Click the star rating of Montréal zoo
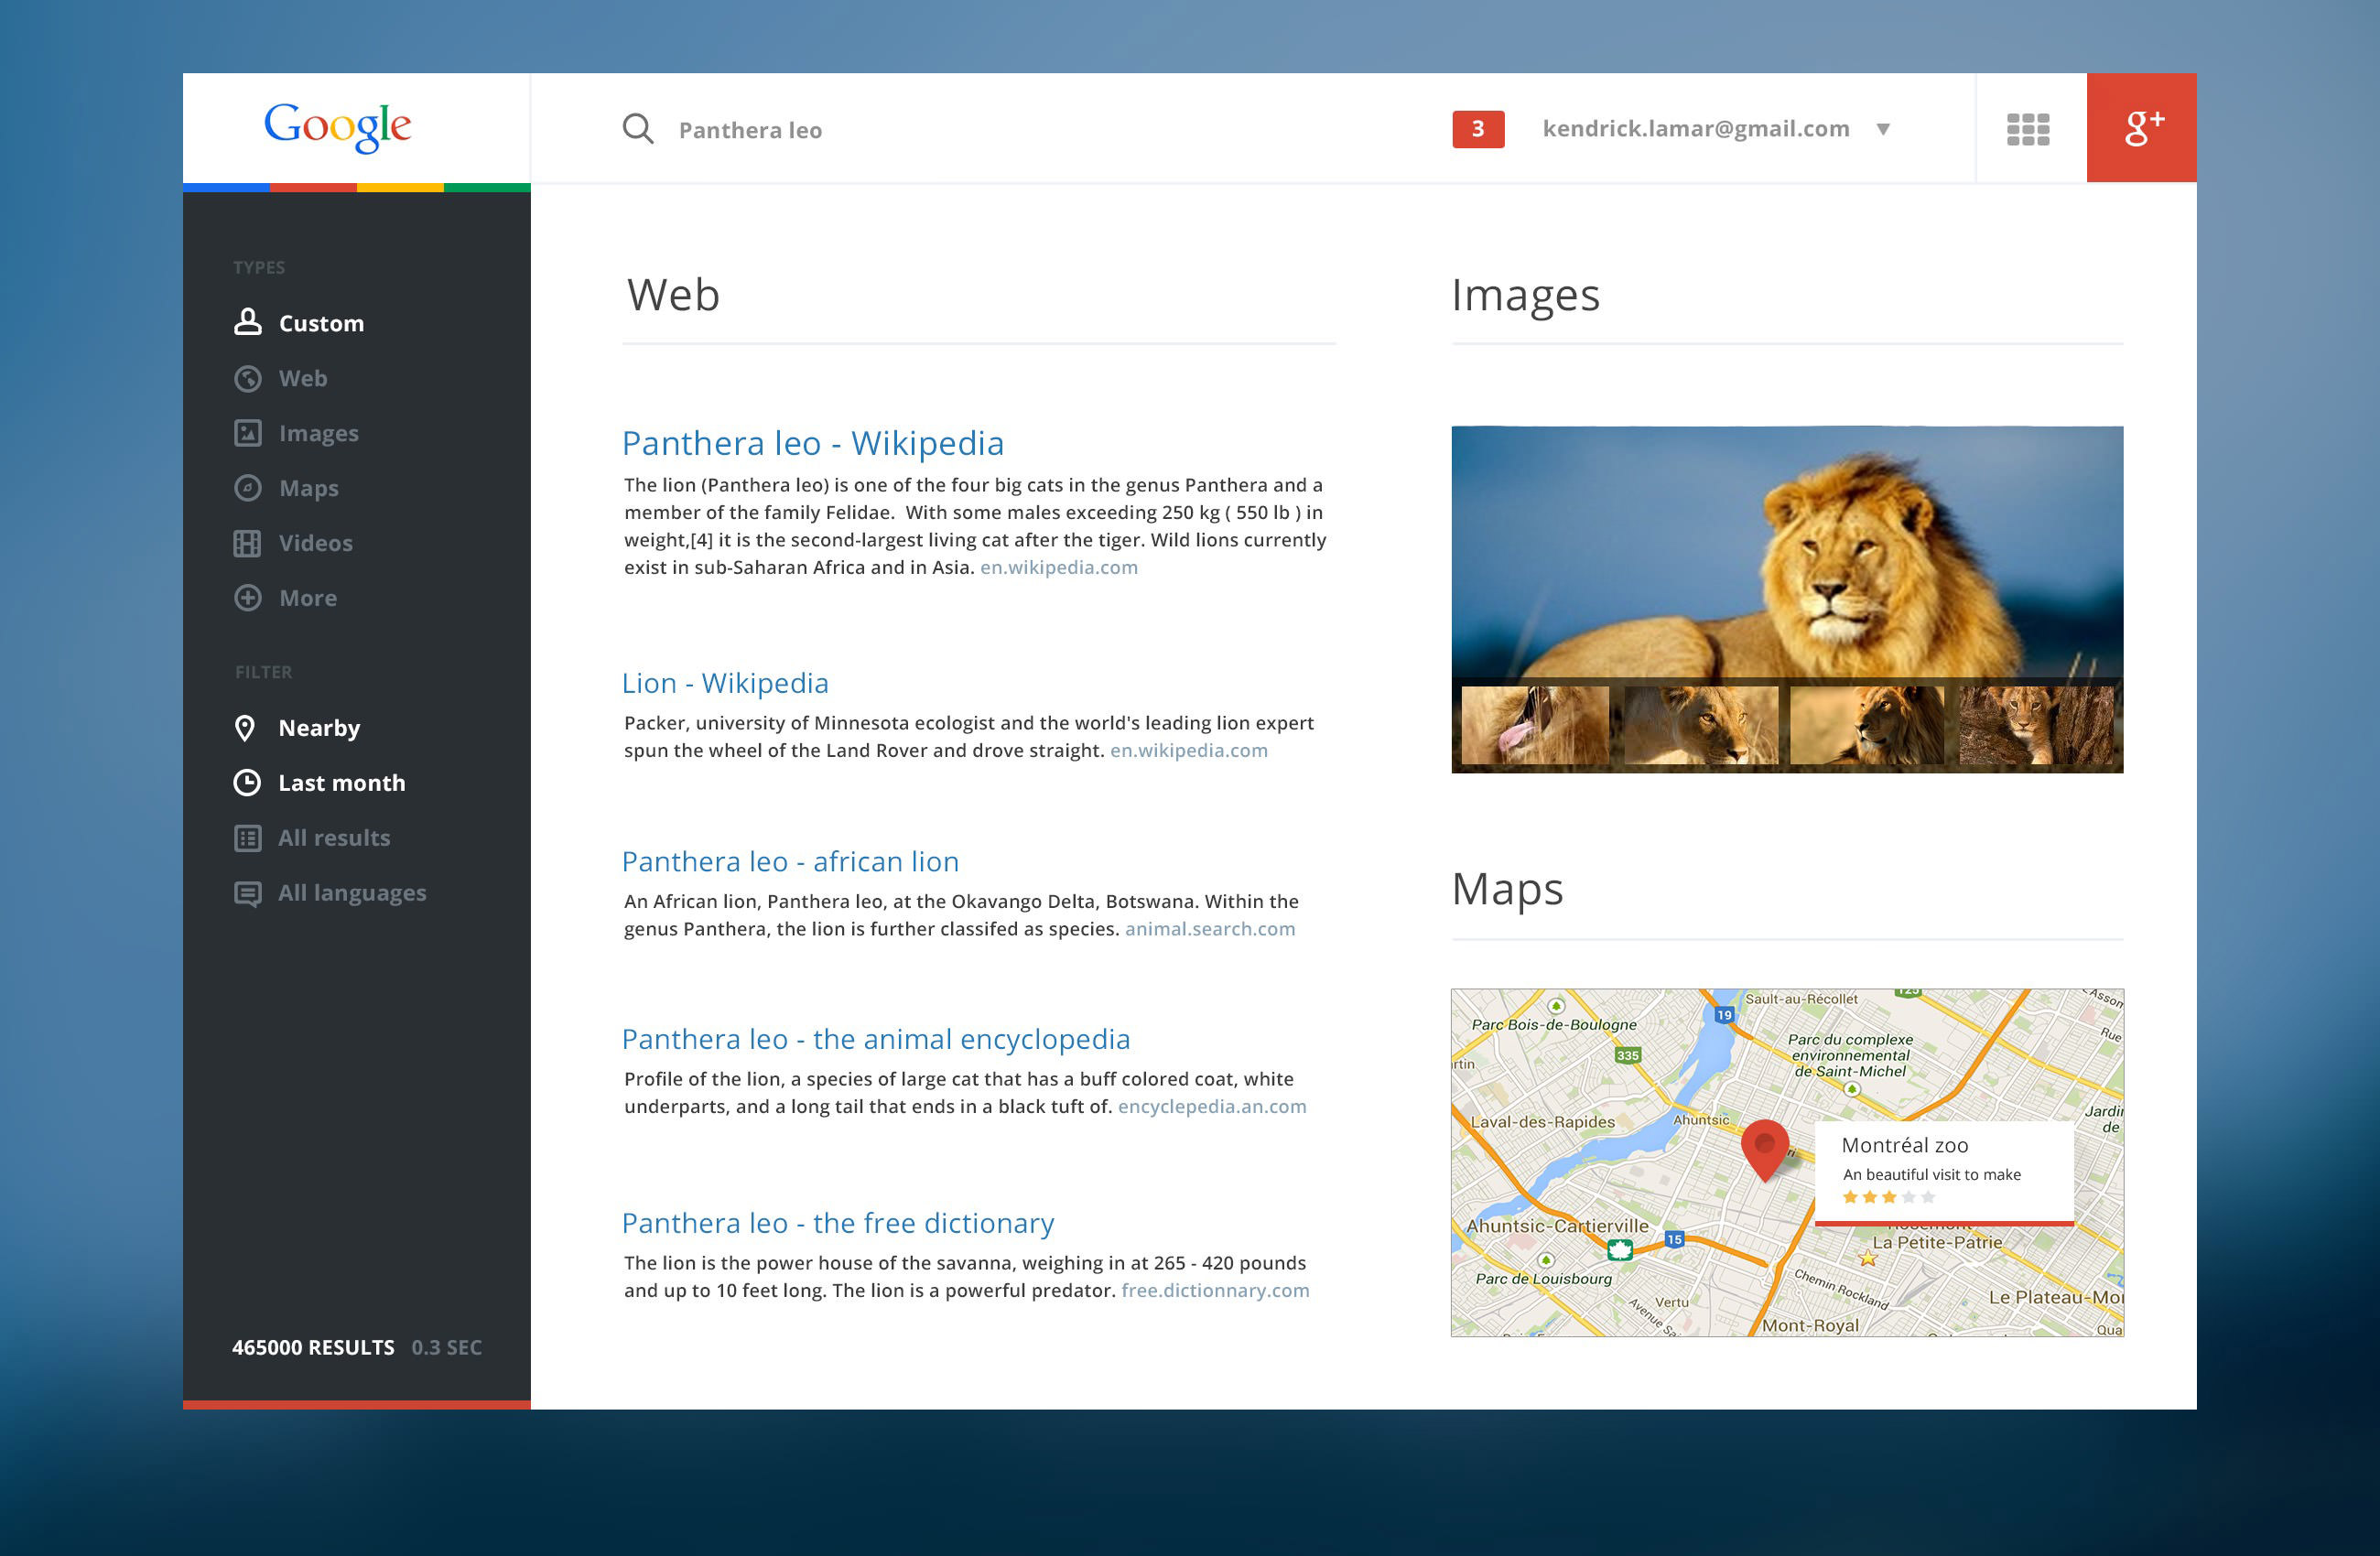Screen dimensions: 2380x1556 click(x=1889, y=1197)
